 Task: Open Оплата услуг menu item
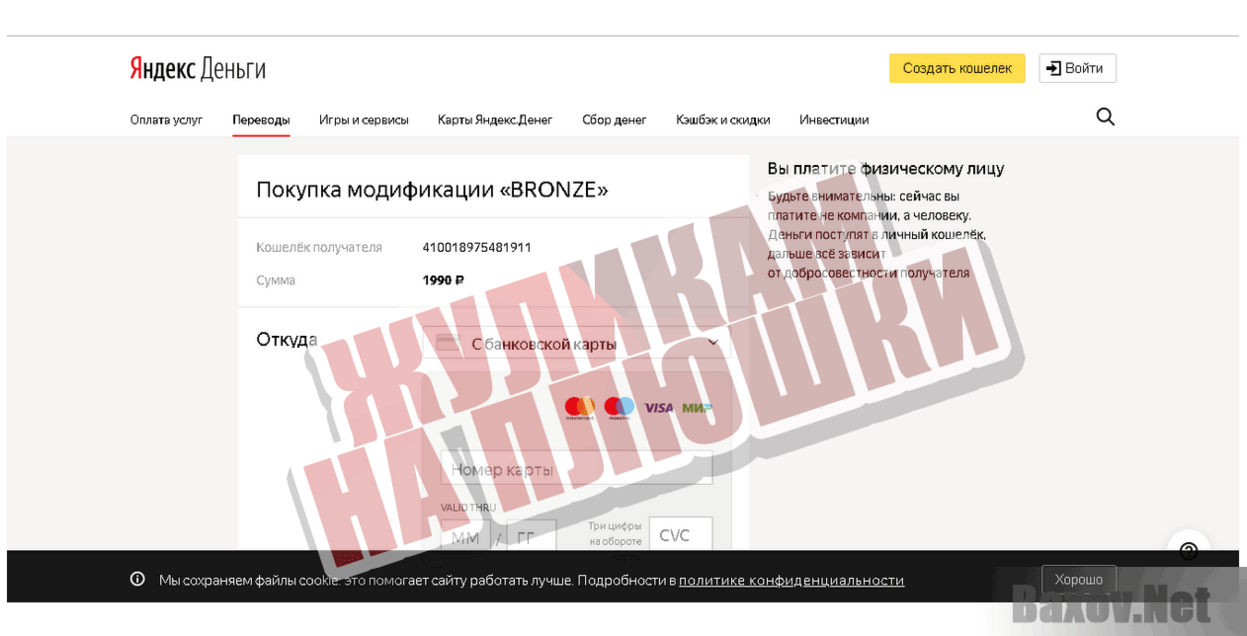[x=166, y=120]
